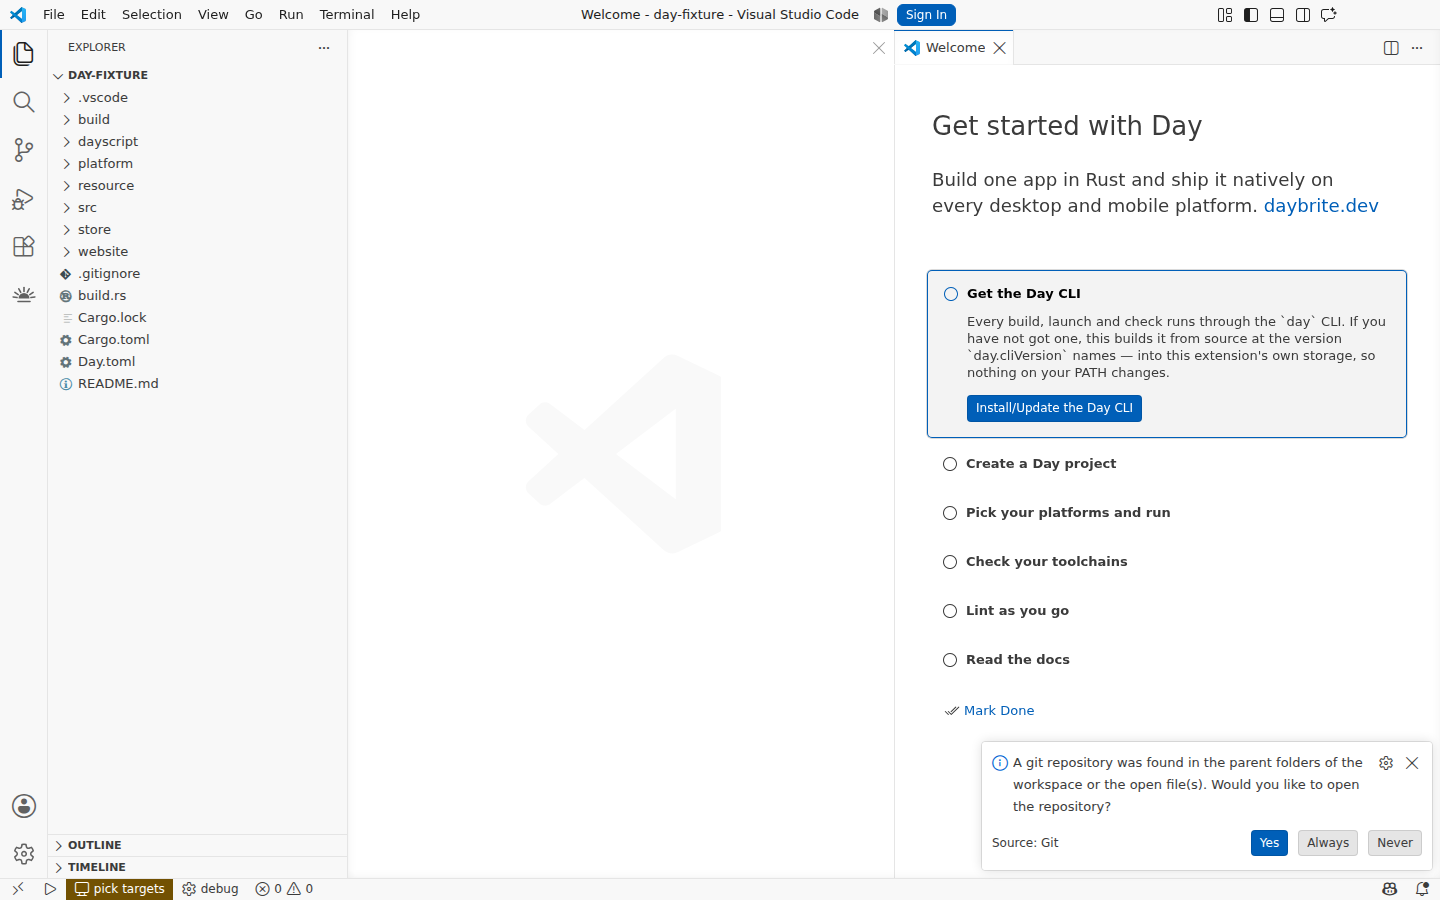Screen dimensions: 1440x900
Task: Select the Get the Day CLI step circle
Action: 951,294
